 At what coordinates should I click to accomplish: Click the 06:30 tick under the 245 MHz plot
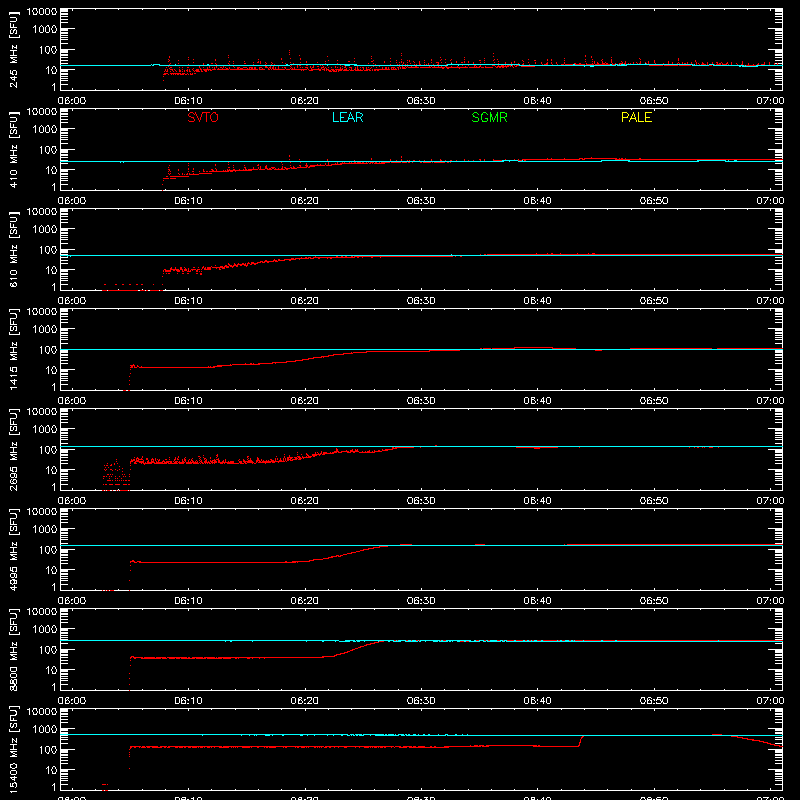coord(421,101)
